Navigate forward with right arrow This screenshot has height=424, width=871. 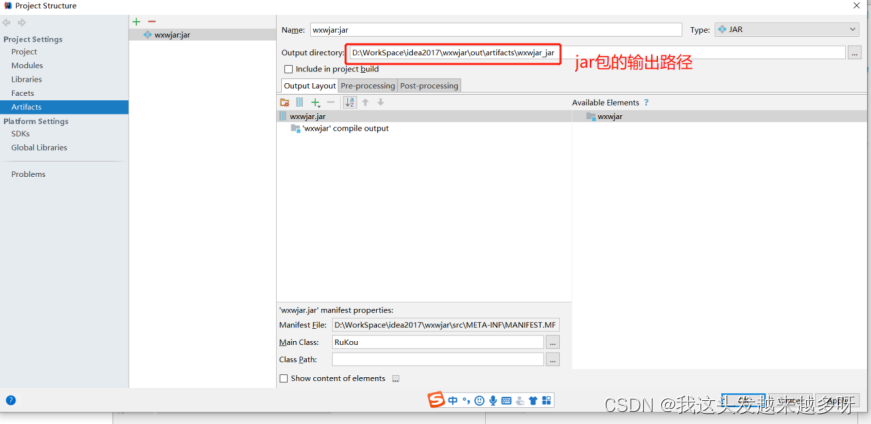coord(22,23)
